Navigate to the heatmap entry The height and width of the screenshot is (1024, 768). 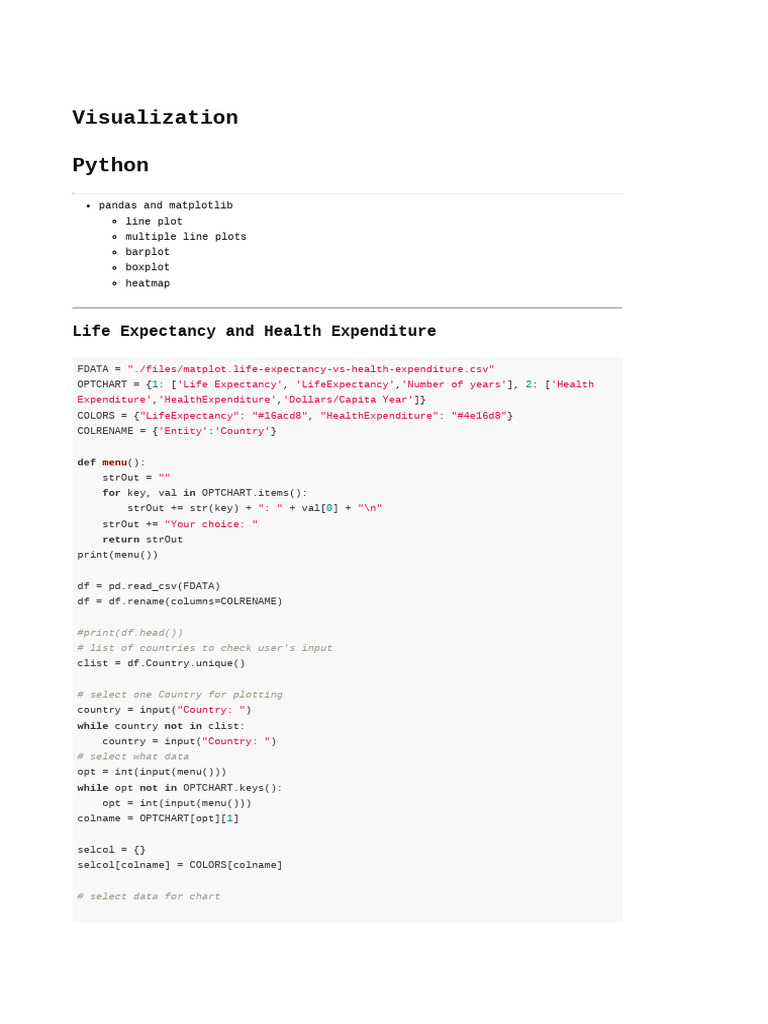click(x=147, y=284)
